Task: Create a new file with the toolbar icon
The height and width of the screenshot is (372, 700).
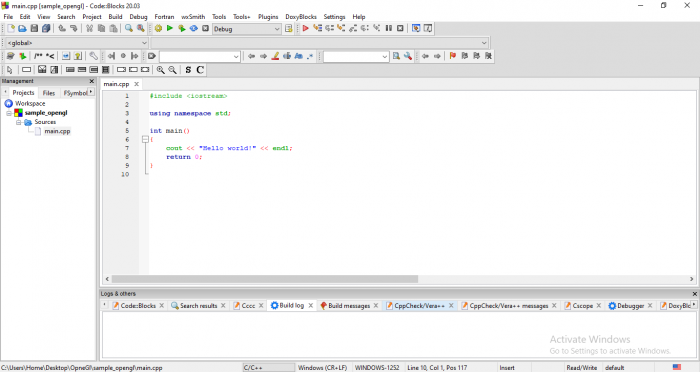Action: tap(11, 29)
